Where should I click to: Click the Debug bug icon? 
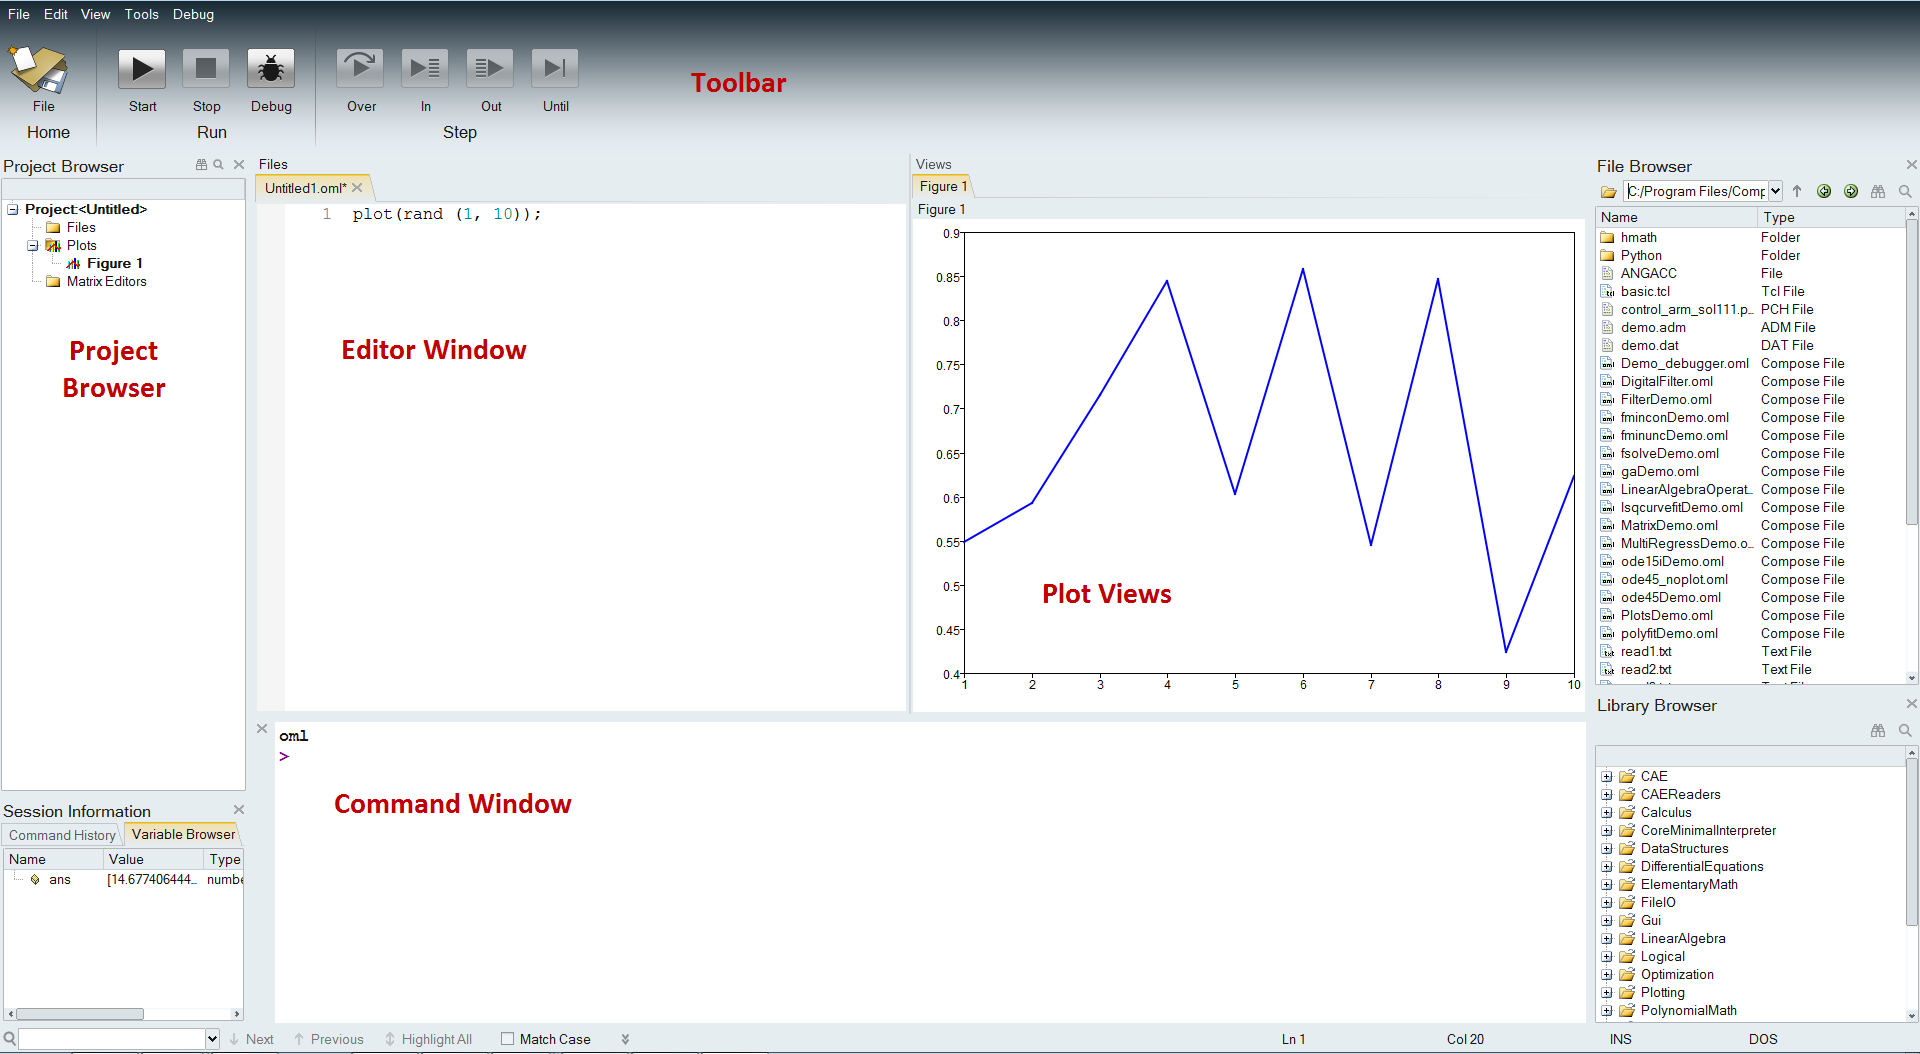point(270,68)
